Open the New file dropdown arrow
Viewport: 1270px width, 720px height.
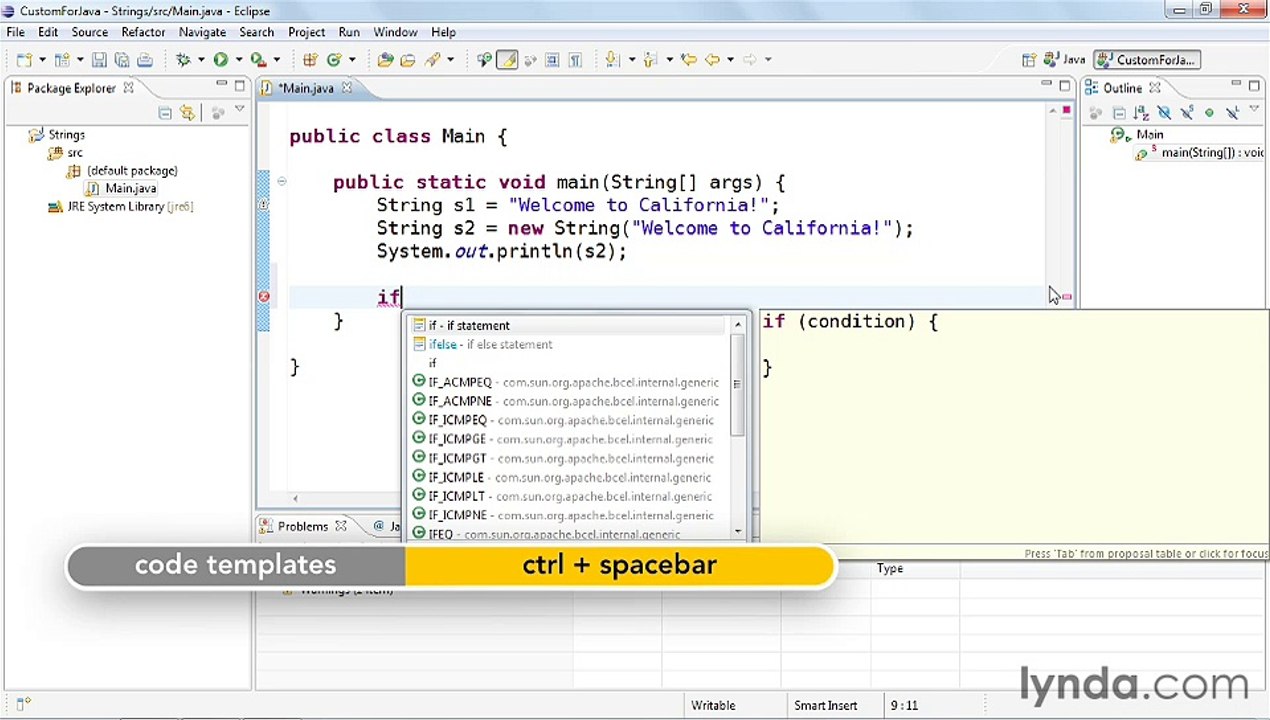pos(42,60)
